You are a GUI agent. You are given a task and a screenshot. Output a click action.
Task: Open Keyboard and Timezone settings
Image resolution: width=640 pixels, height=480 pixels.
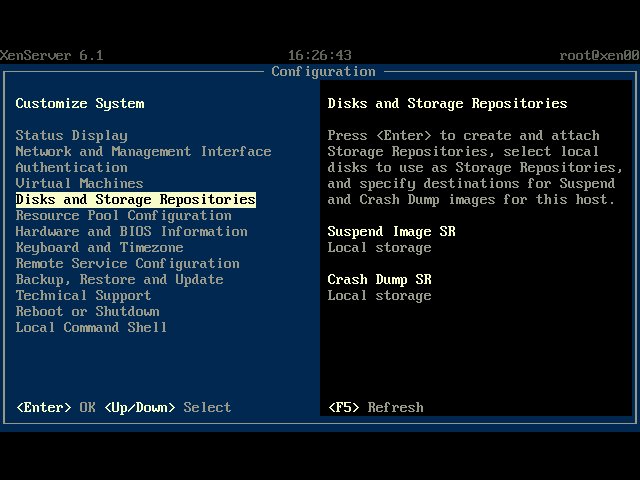point(99,247)
